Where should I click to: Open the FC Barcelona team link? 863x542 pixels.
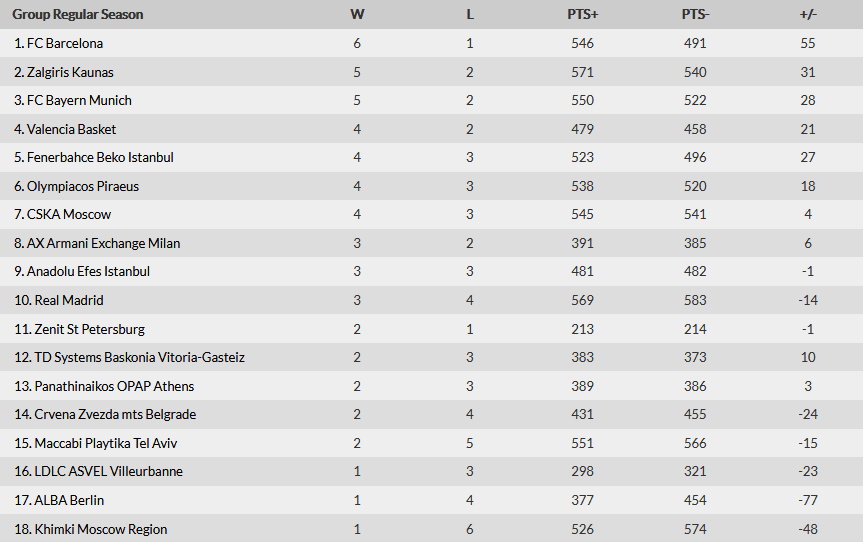click(65, 44)
